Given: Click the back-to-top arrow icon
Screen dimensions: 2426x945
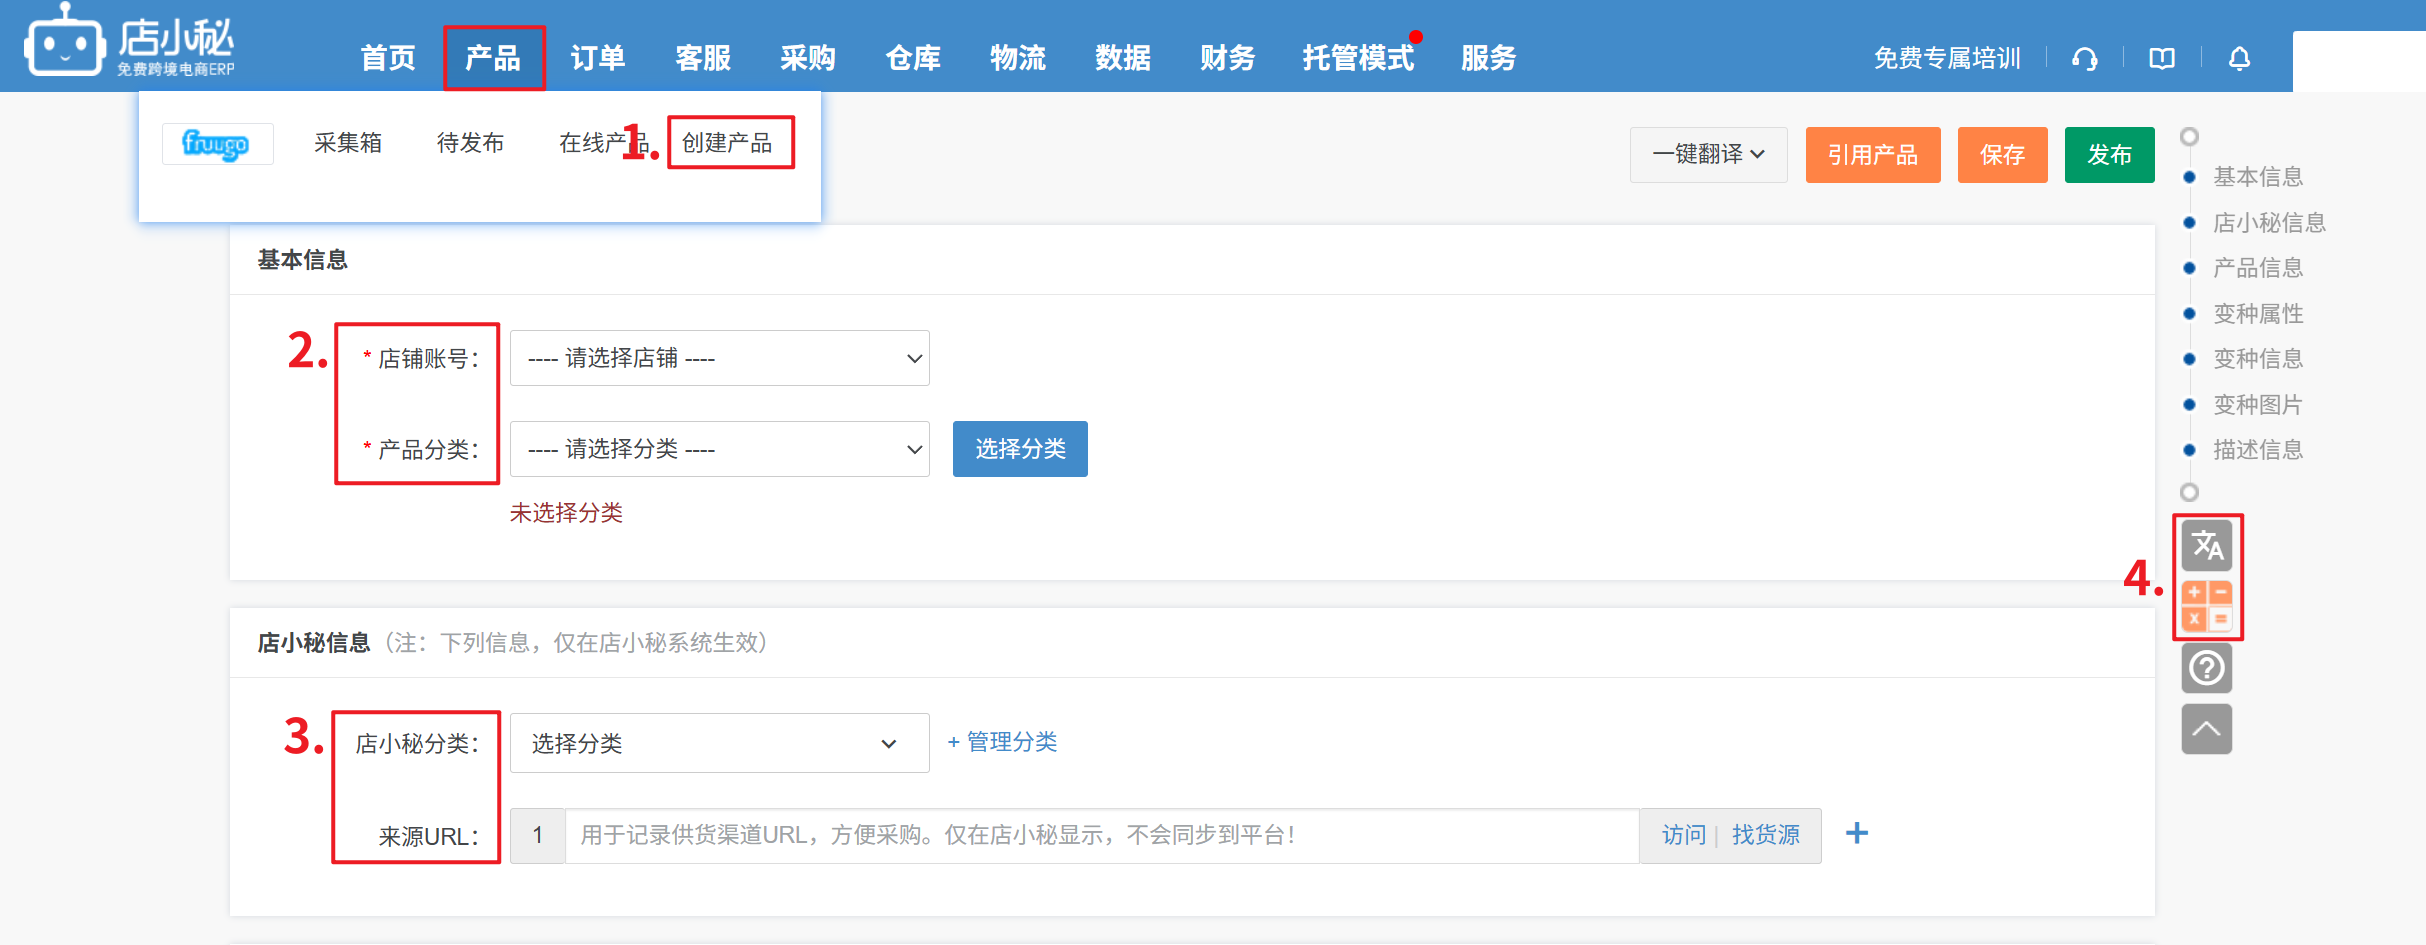Looking at the screenshot, I should click(x=2206, y=729).
